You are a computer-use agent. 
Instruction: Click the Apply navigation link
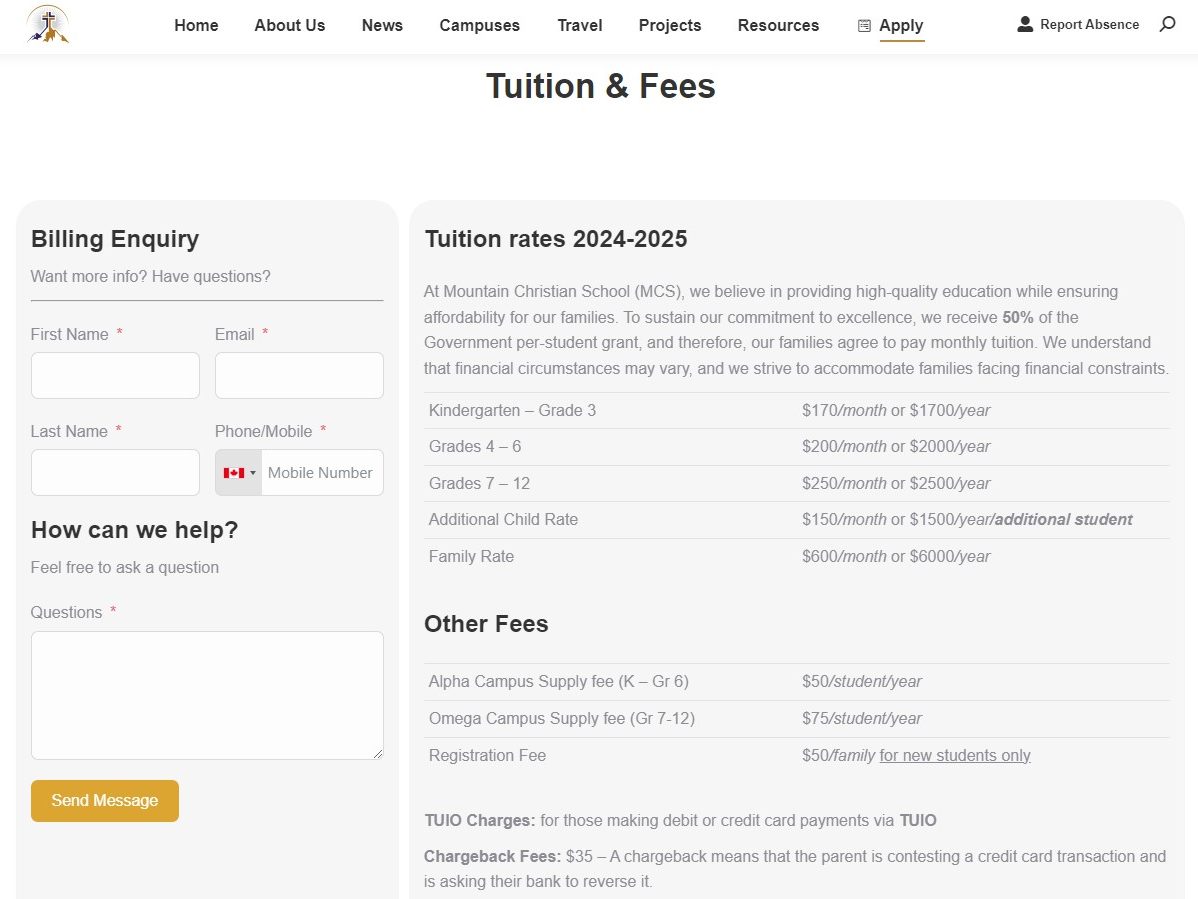click(x=901, y=25)
